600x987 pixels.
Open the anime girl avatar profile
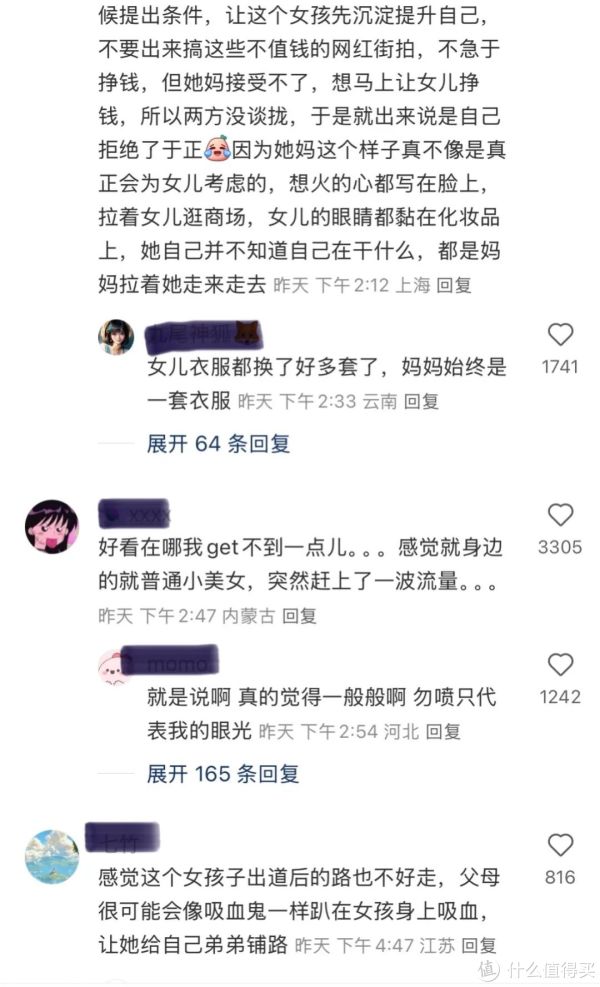52,527
